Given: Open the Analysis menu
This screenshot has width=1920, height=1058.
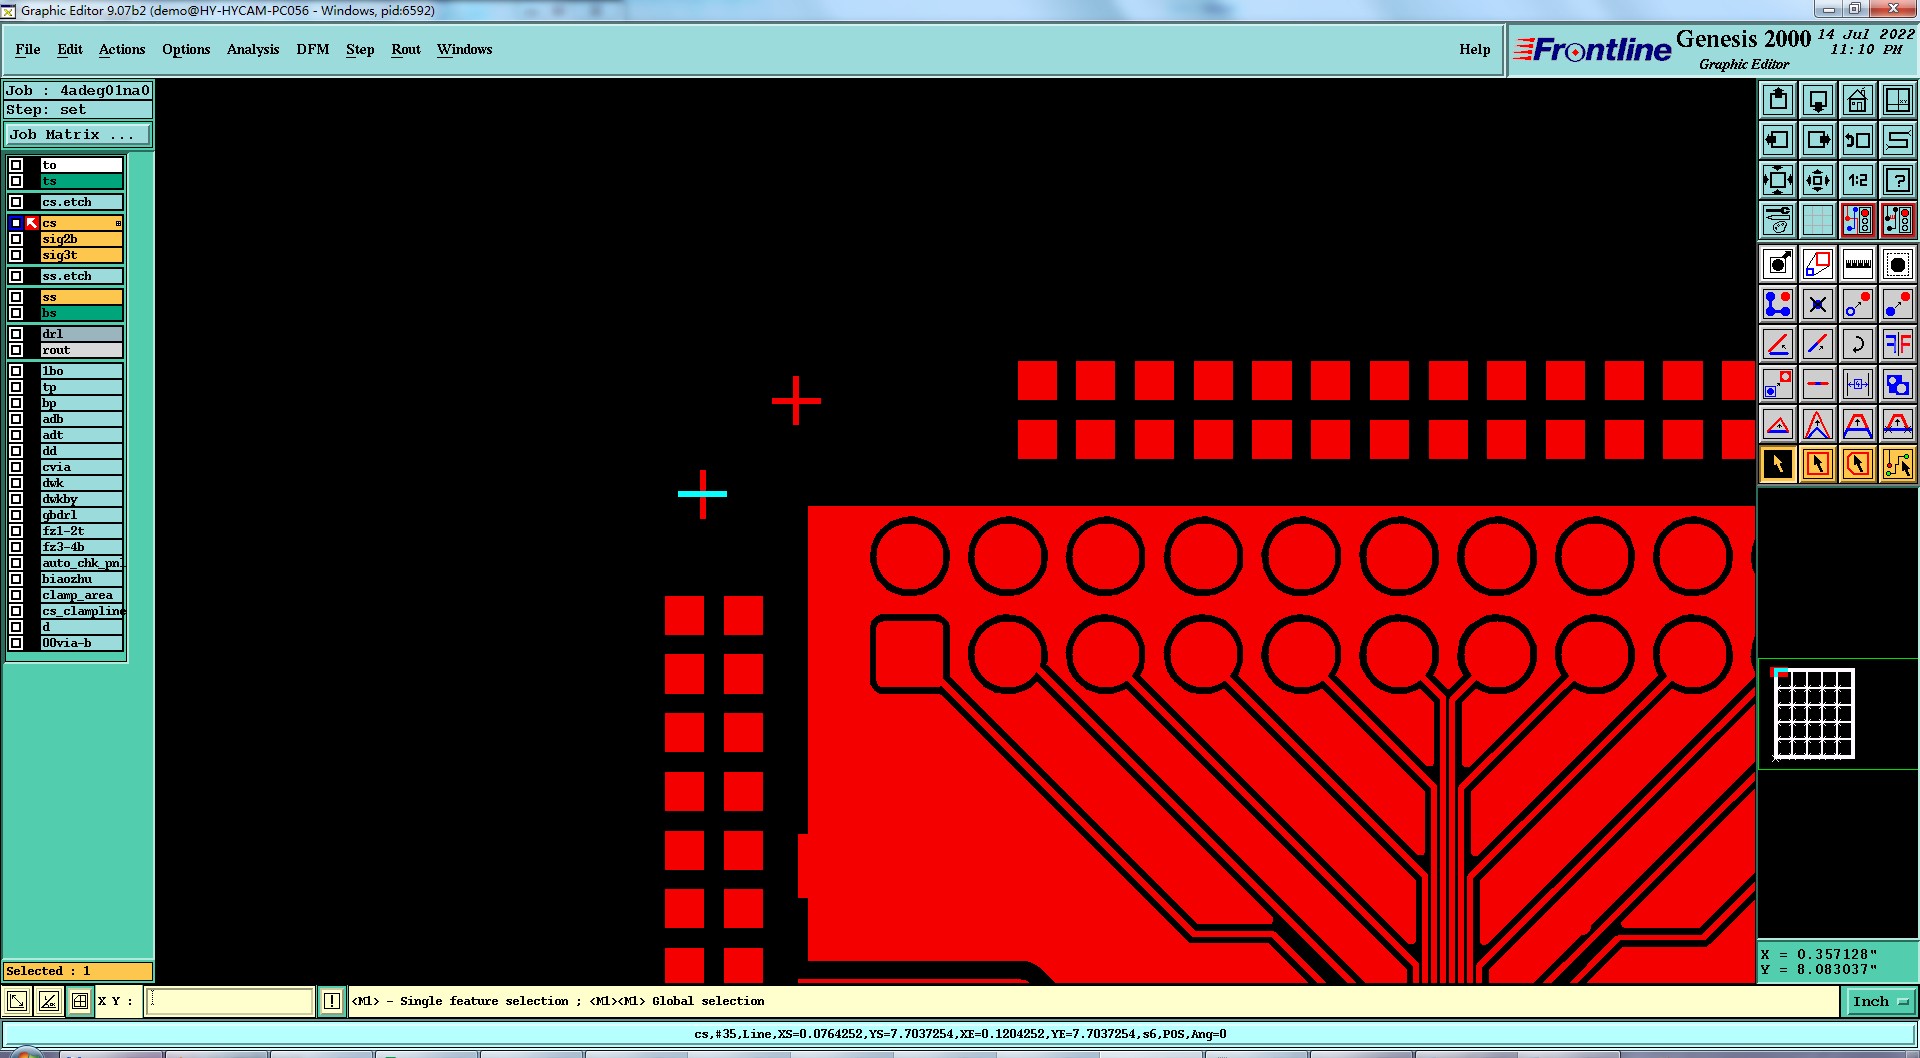Looking at the screenshot, I should pos(253,49).
